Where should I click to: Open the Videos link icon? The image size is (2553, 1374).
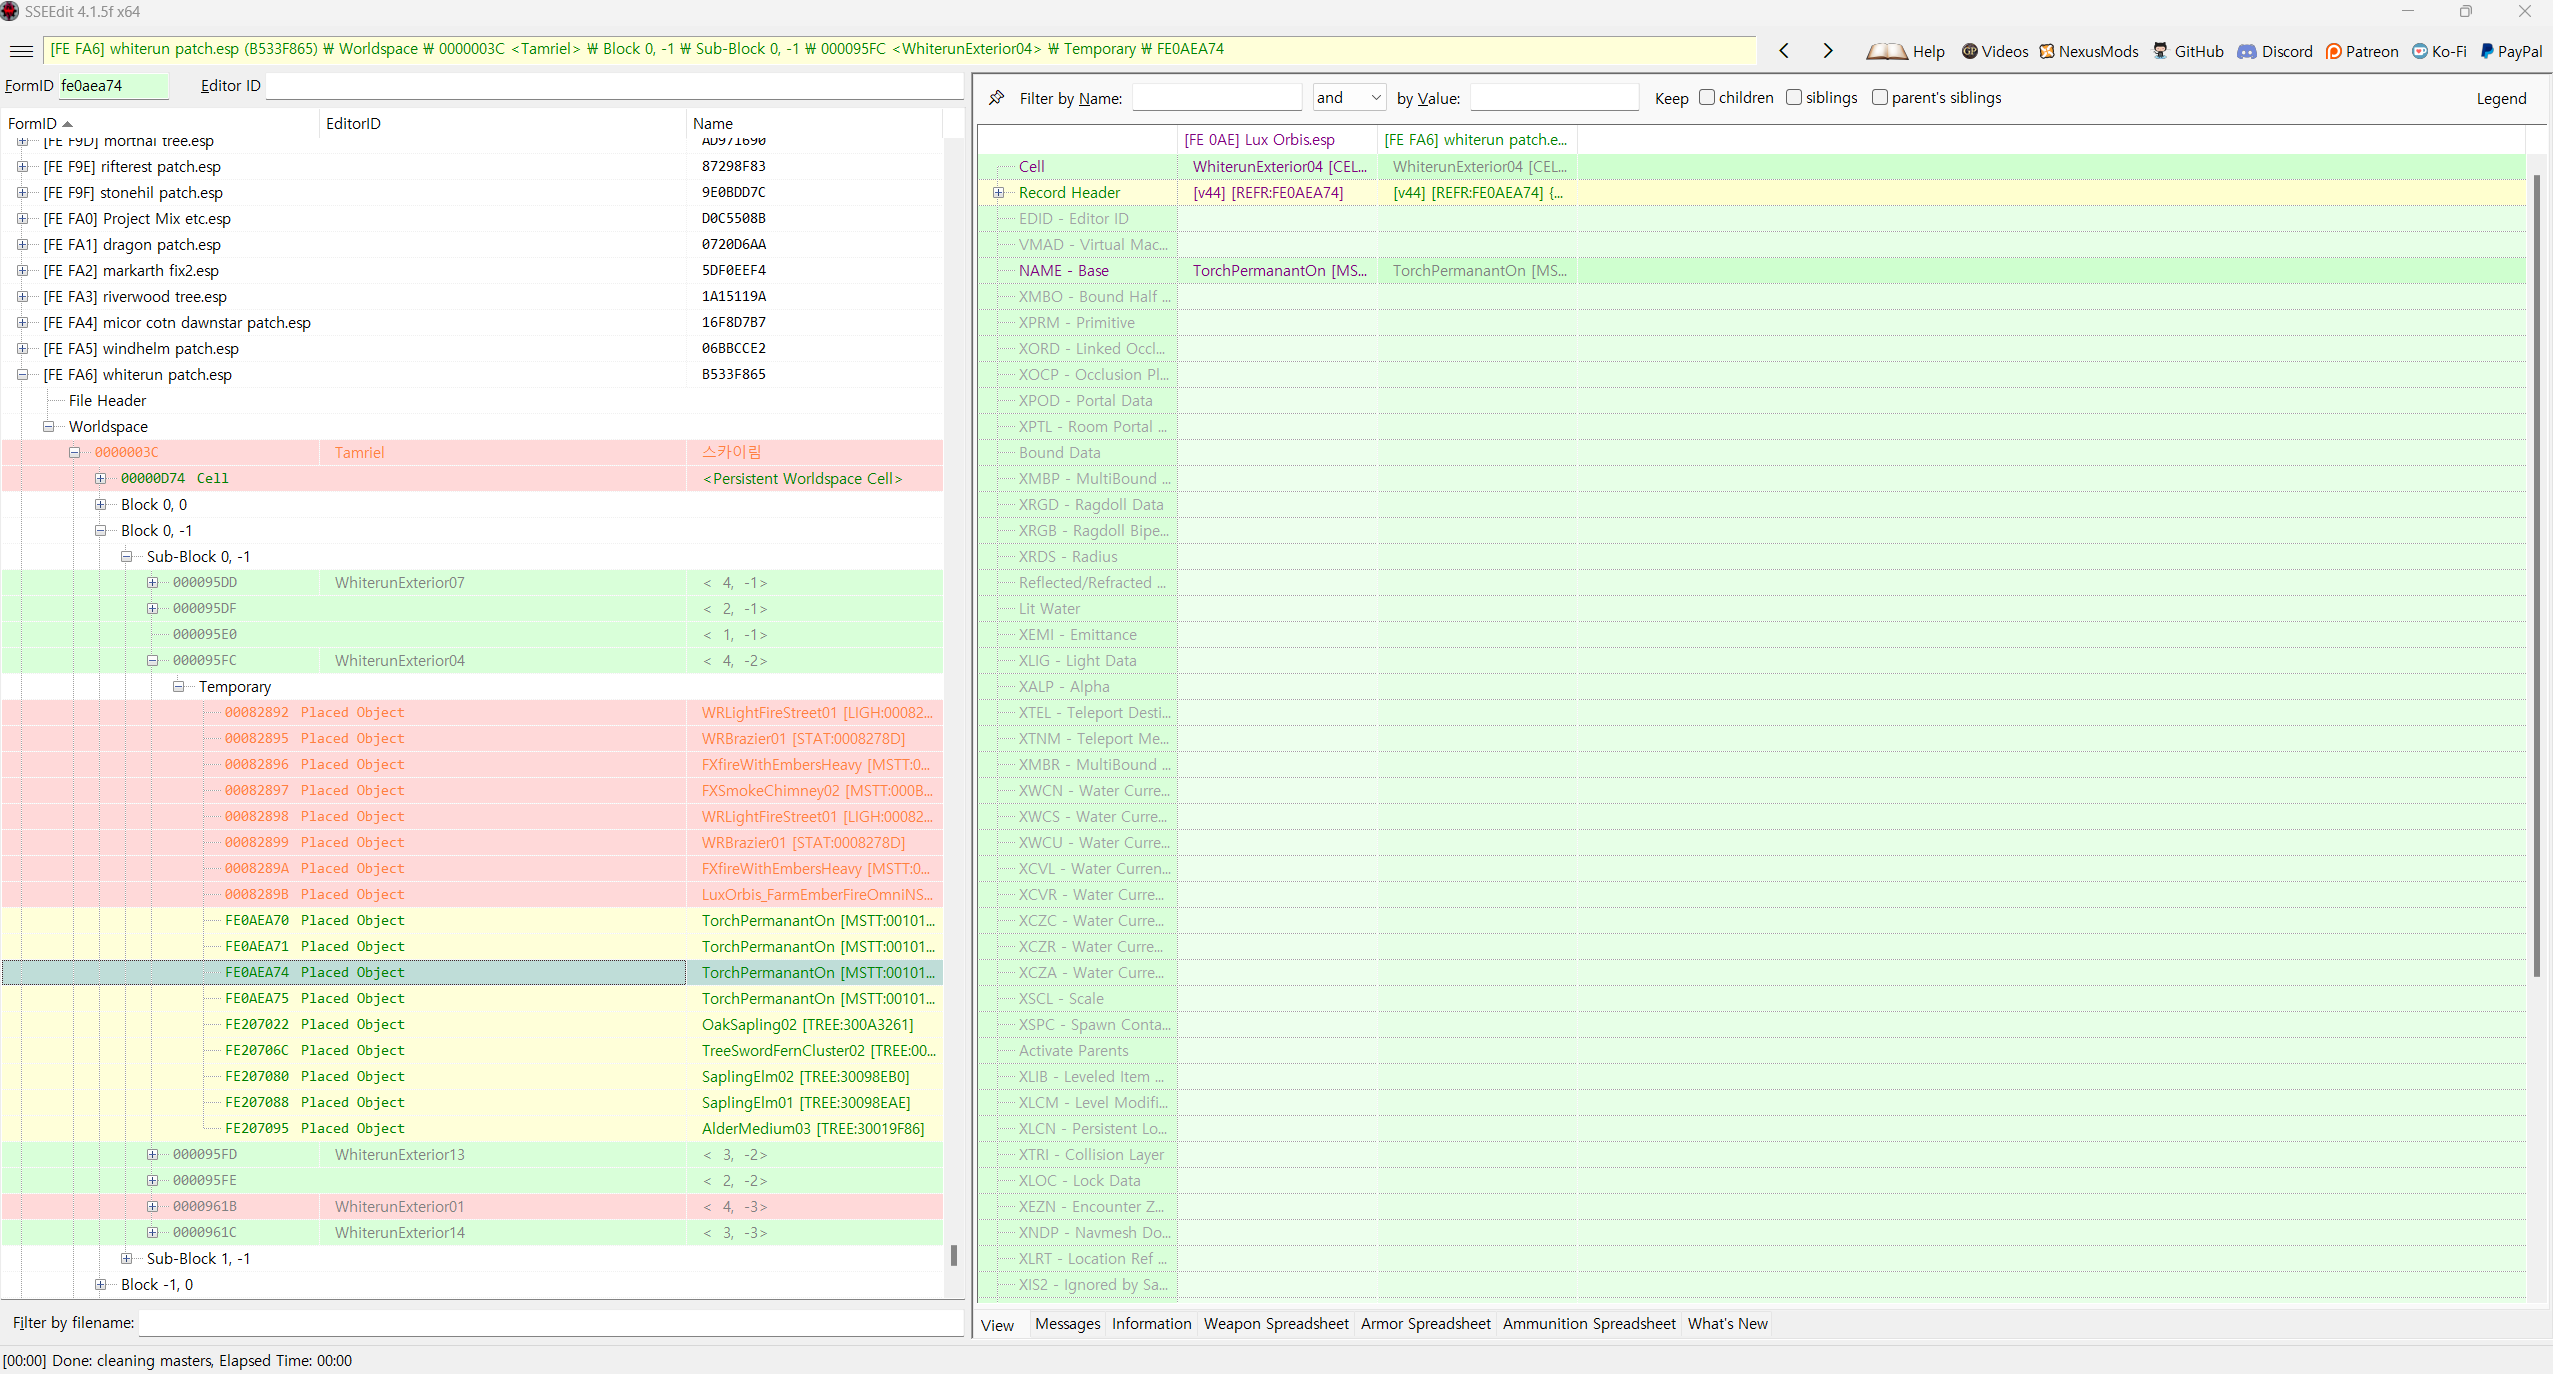pyautogui.click(x=1969, y=51)
